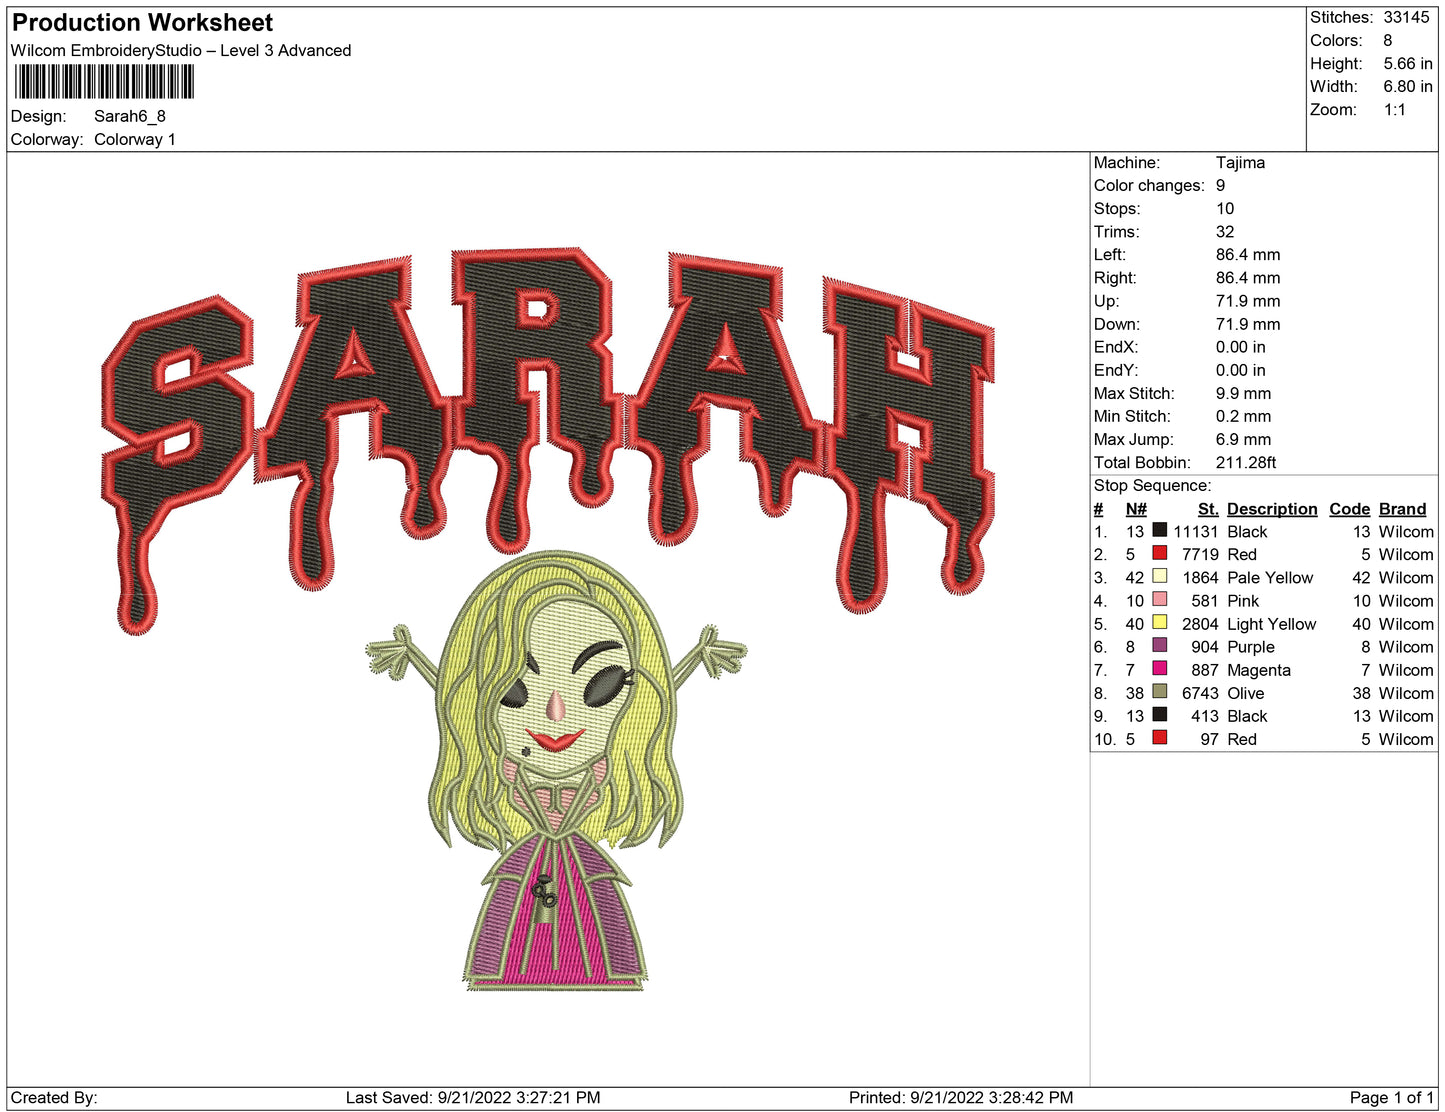Click the "Pale Yellow" description text
1445x1112 pixels.
tap(1270, 578)
